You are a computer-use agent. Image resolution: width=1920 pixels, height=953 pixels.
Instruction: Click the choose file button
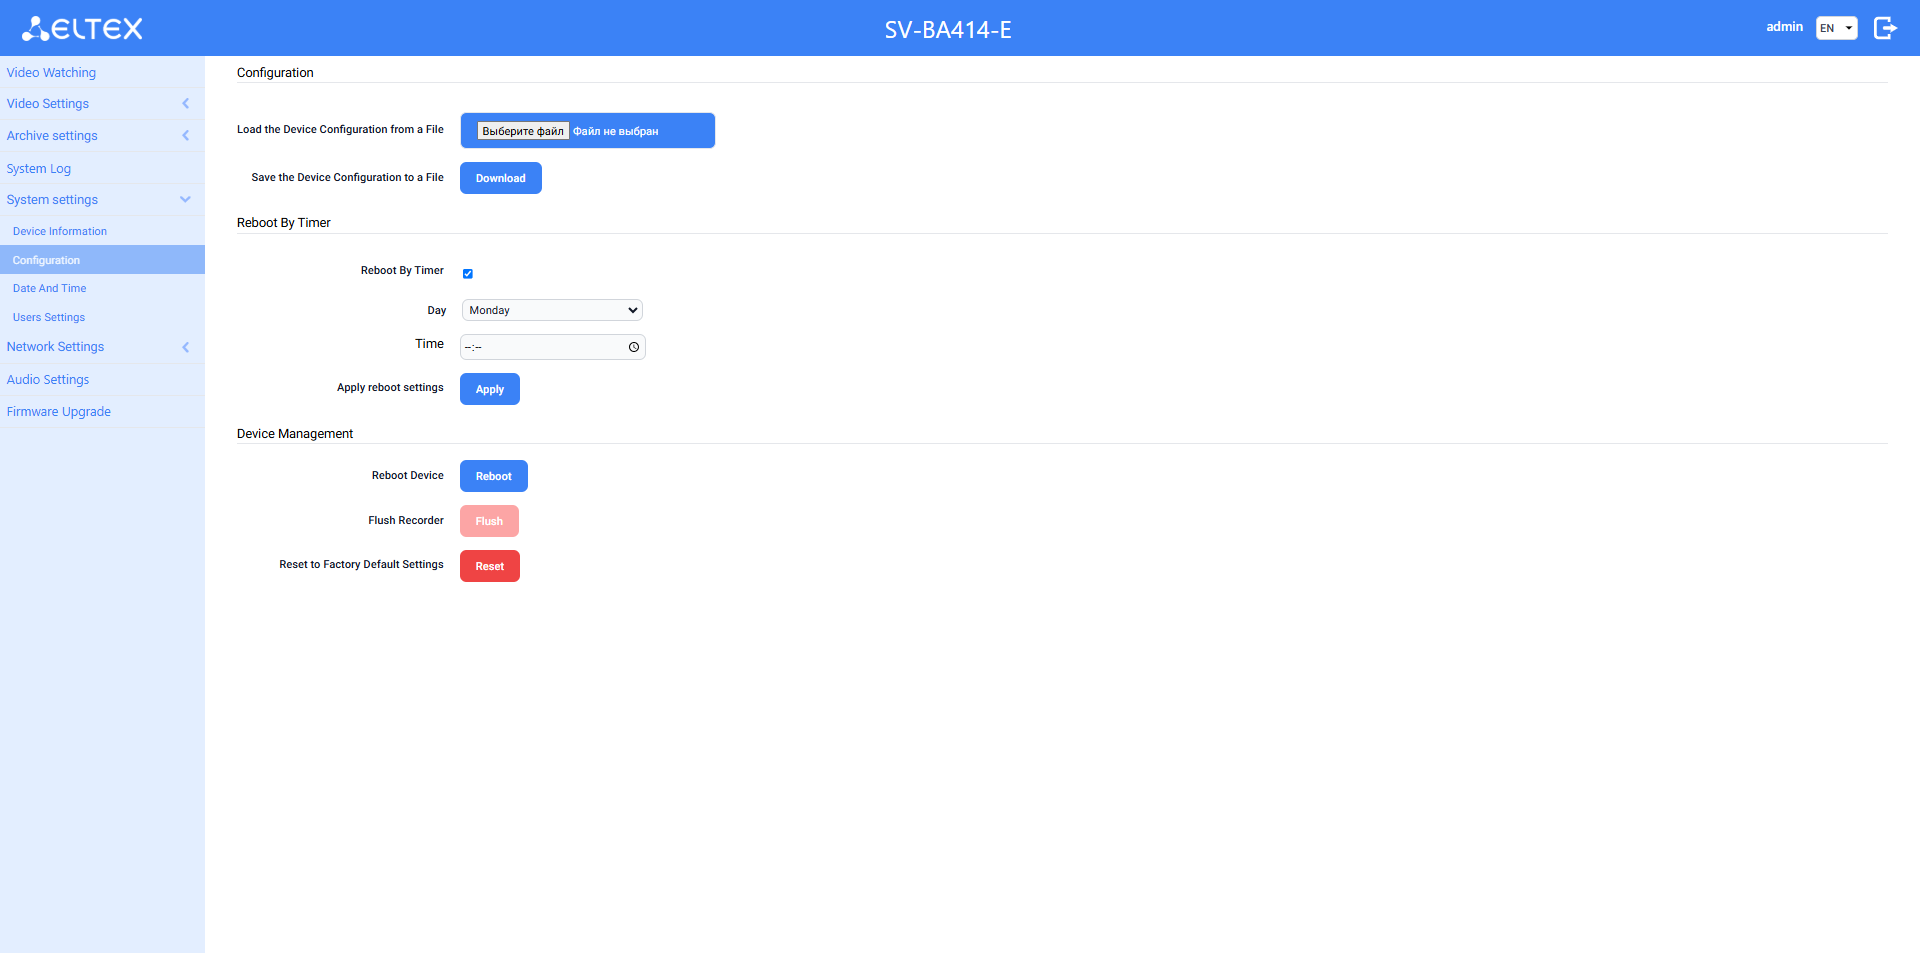(x=523, y=131)
